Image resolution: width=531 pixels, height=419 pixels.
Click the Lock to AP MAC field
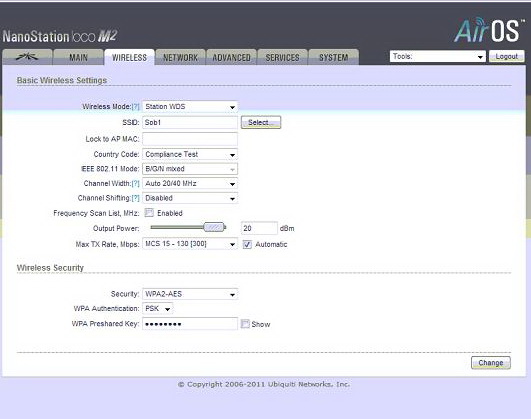point(190,139)
